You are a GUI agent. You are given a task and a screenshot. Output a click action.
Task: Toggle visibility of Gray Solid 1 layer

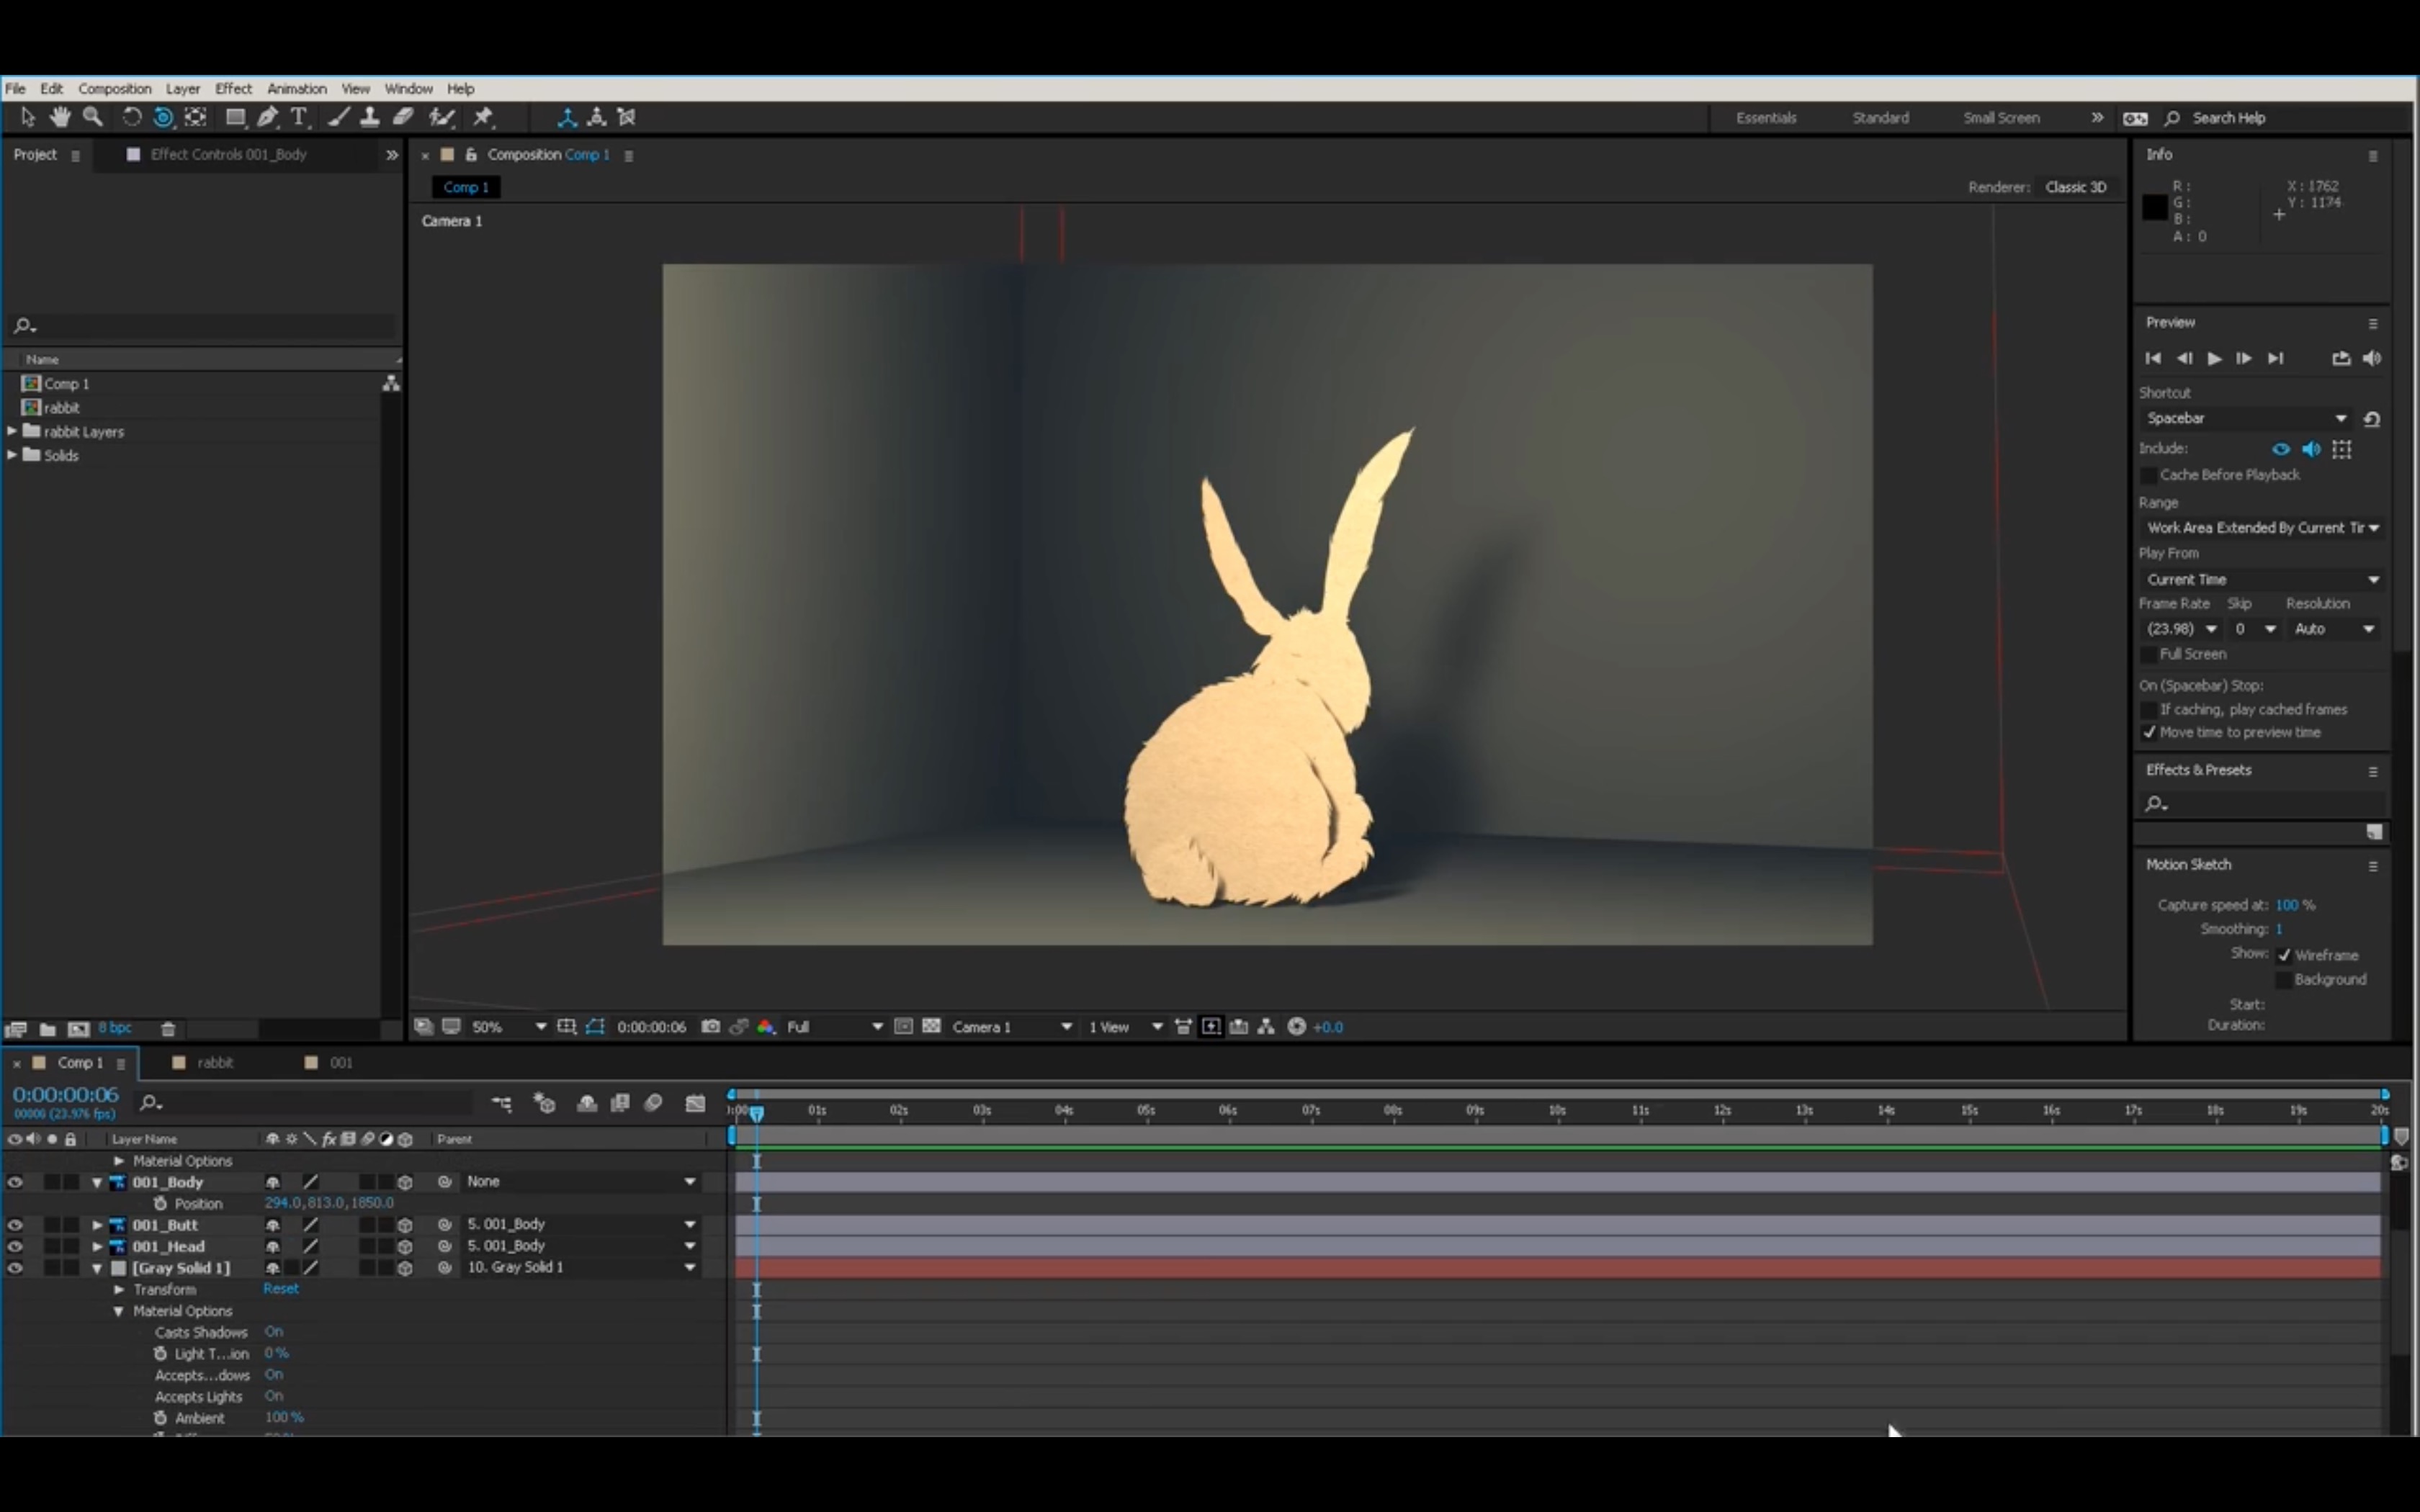coord(14,1267)
